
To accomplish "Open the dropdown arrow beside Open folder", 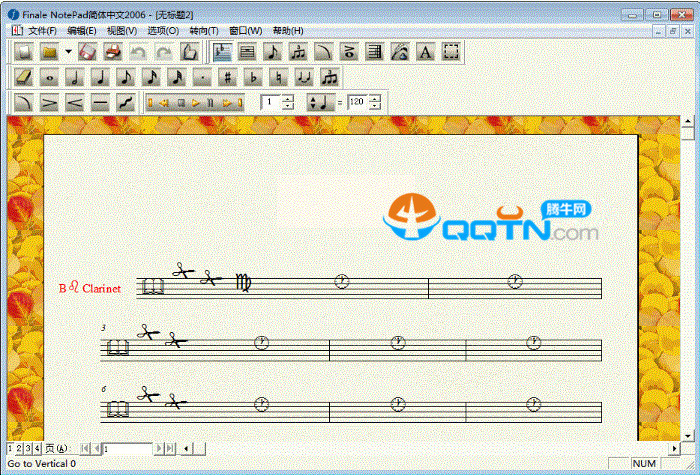I will (x=68, y=52).
